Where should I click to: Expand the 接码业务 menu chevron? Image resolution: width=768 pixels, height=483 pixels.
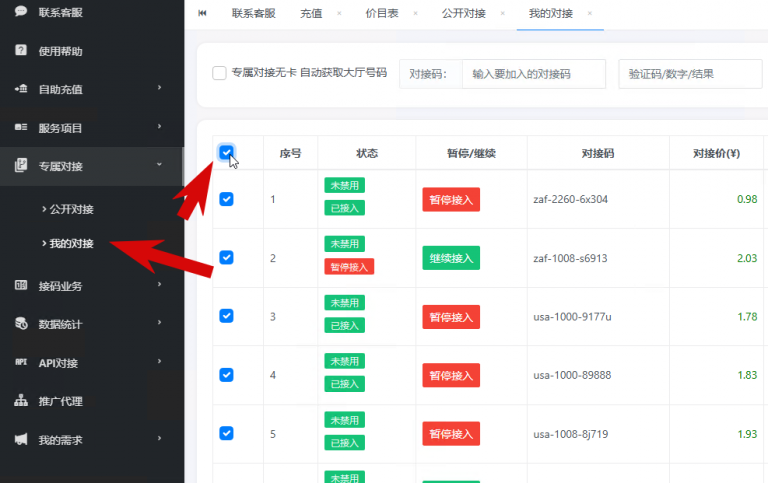point(159,284)
